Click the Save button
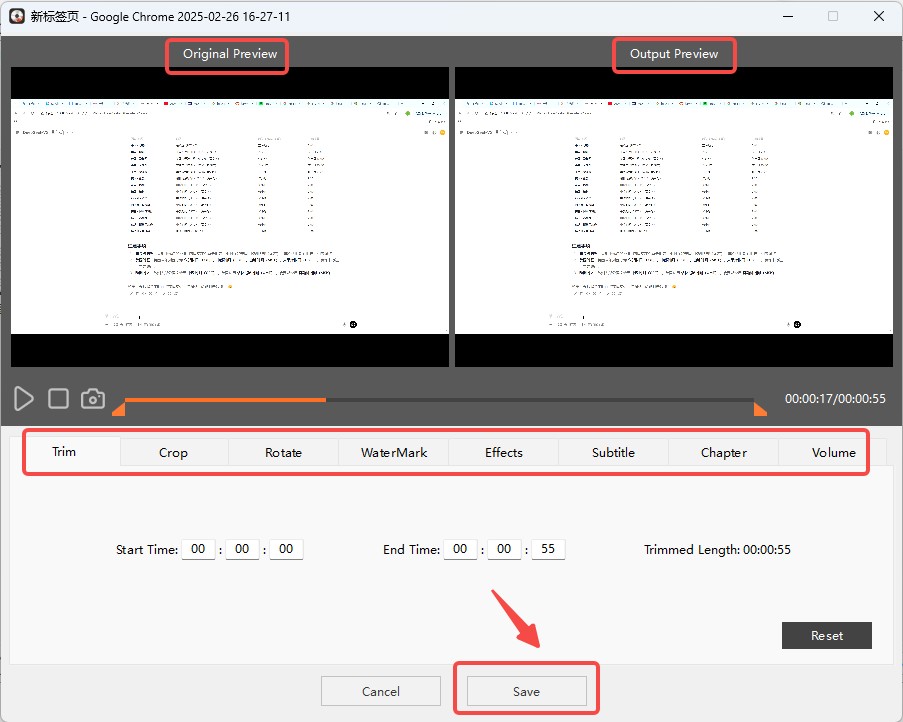Screen dimensions: 903x722 [x=526, y=691]
